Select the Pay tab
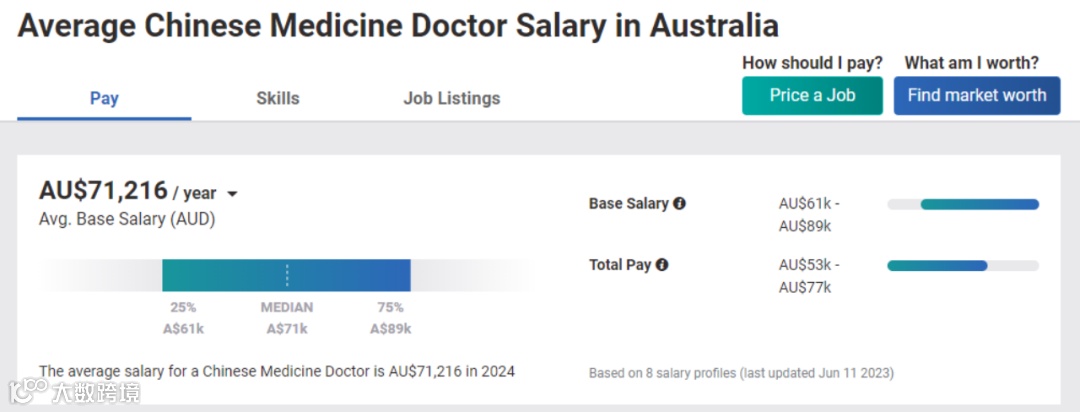The image size is (1080, 412). point(104,98)
